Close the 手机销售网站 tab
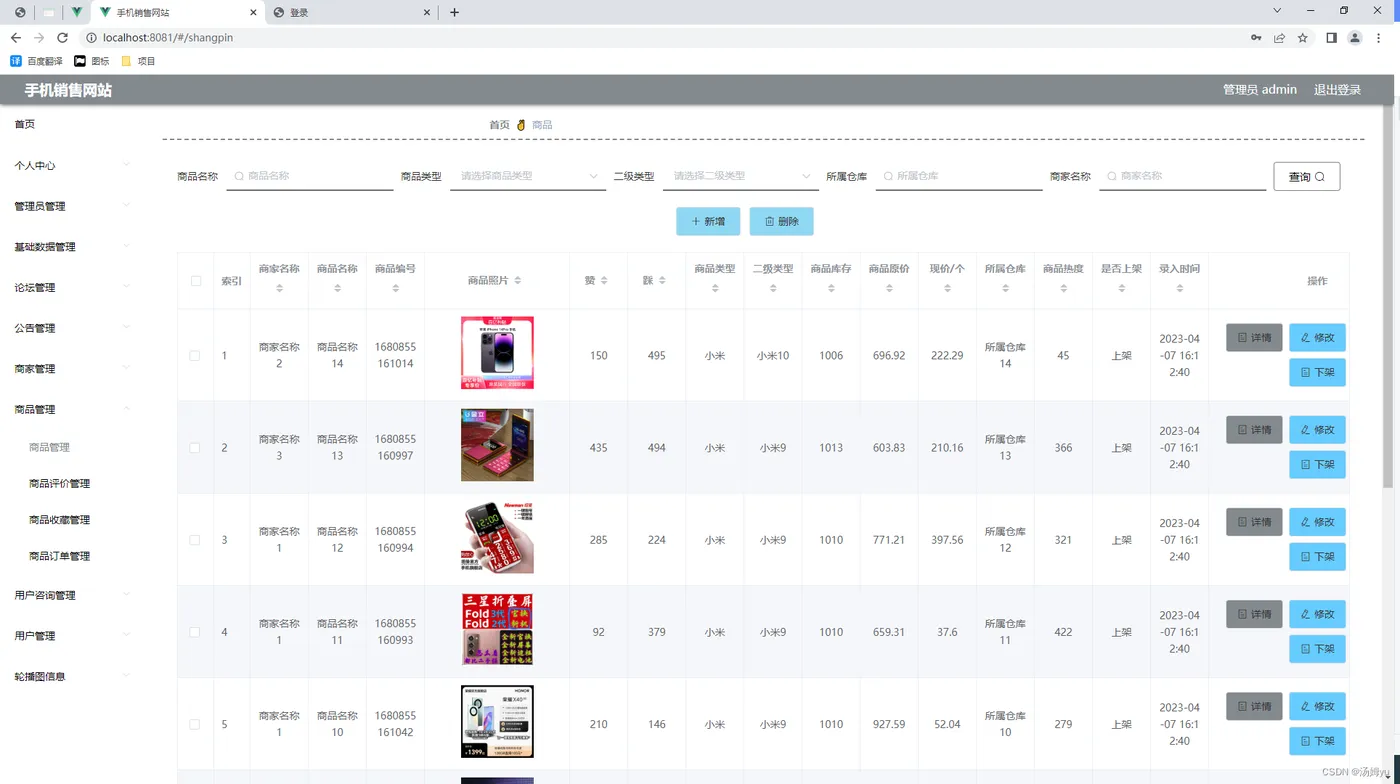1400x784 pixels. (x=251, y=12)
